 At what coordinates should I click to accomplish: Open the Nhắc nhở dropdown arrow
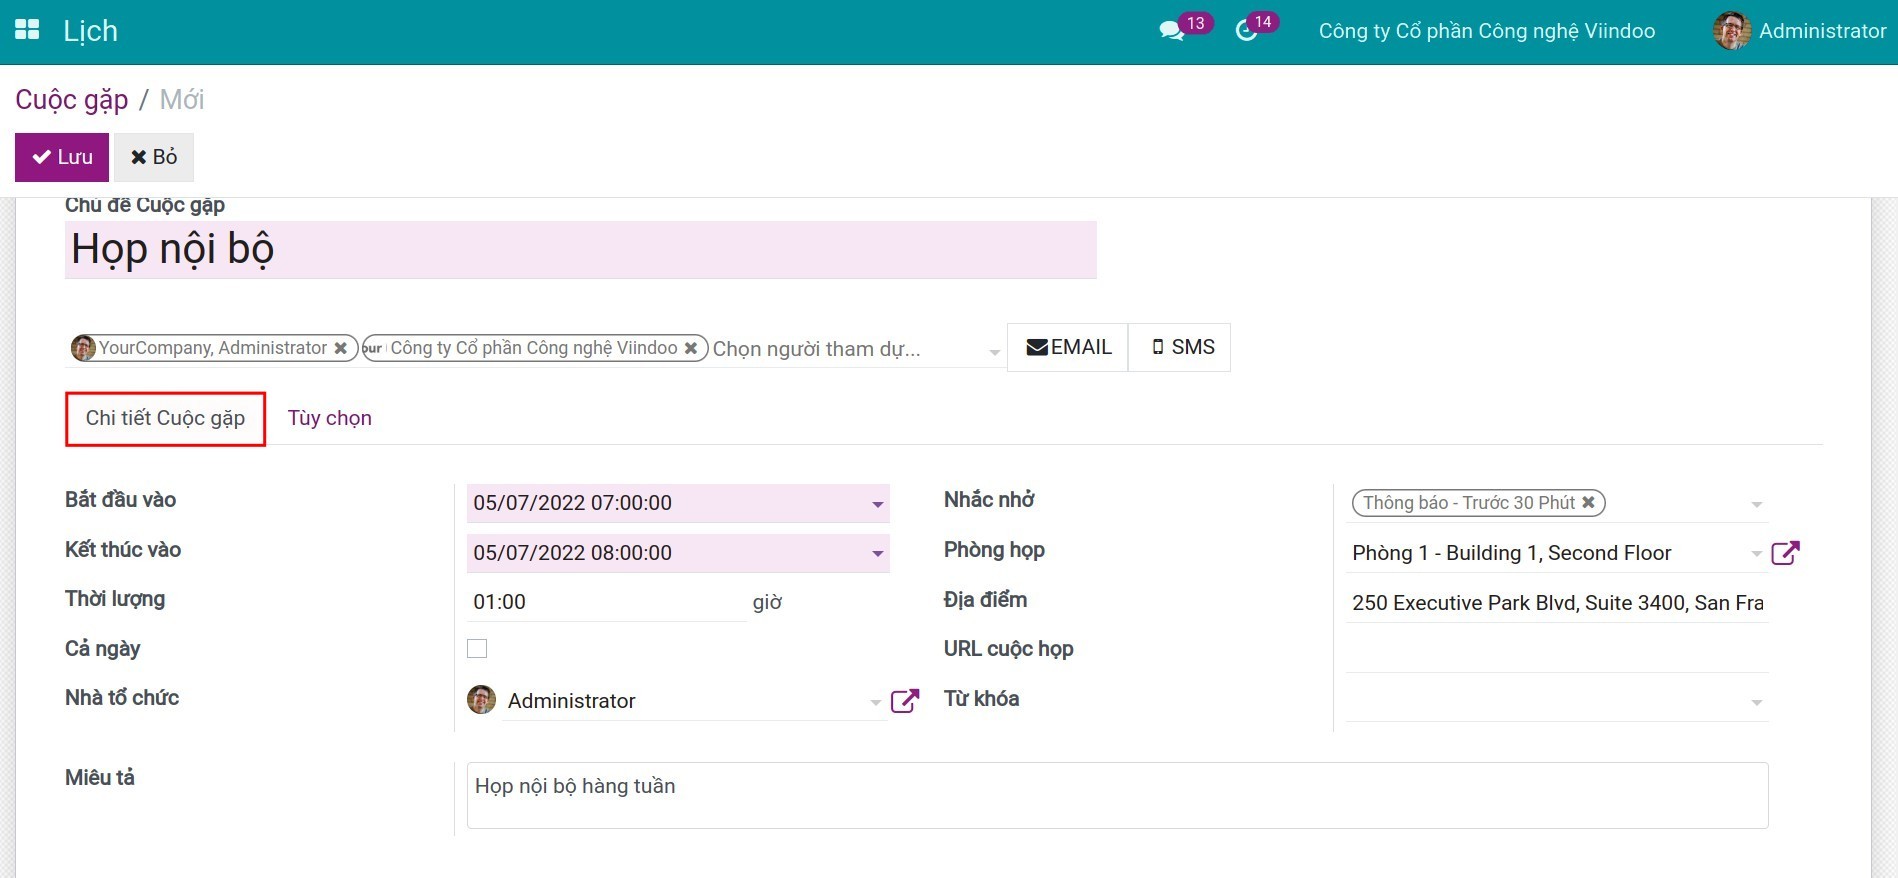coord(1756,505)
